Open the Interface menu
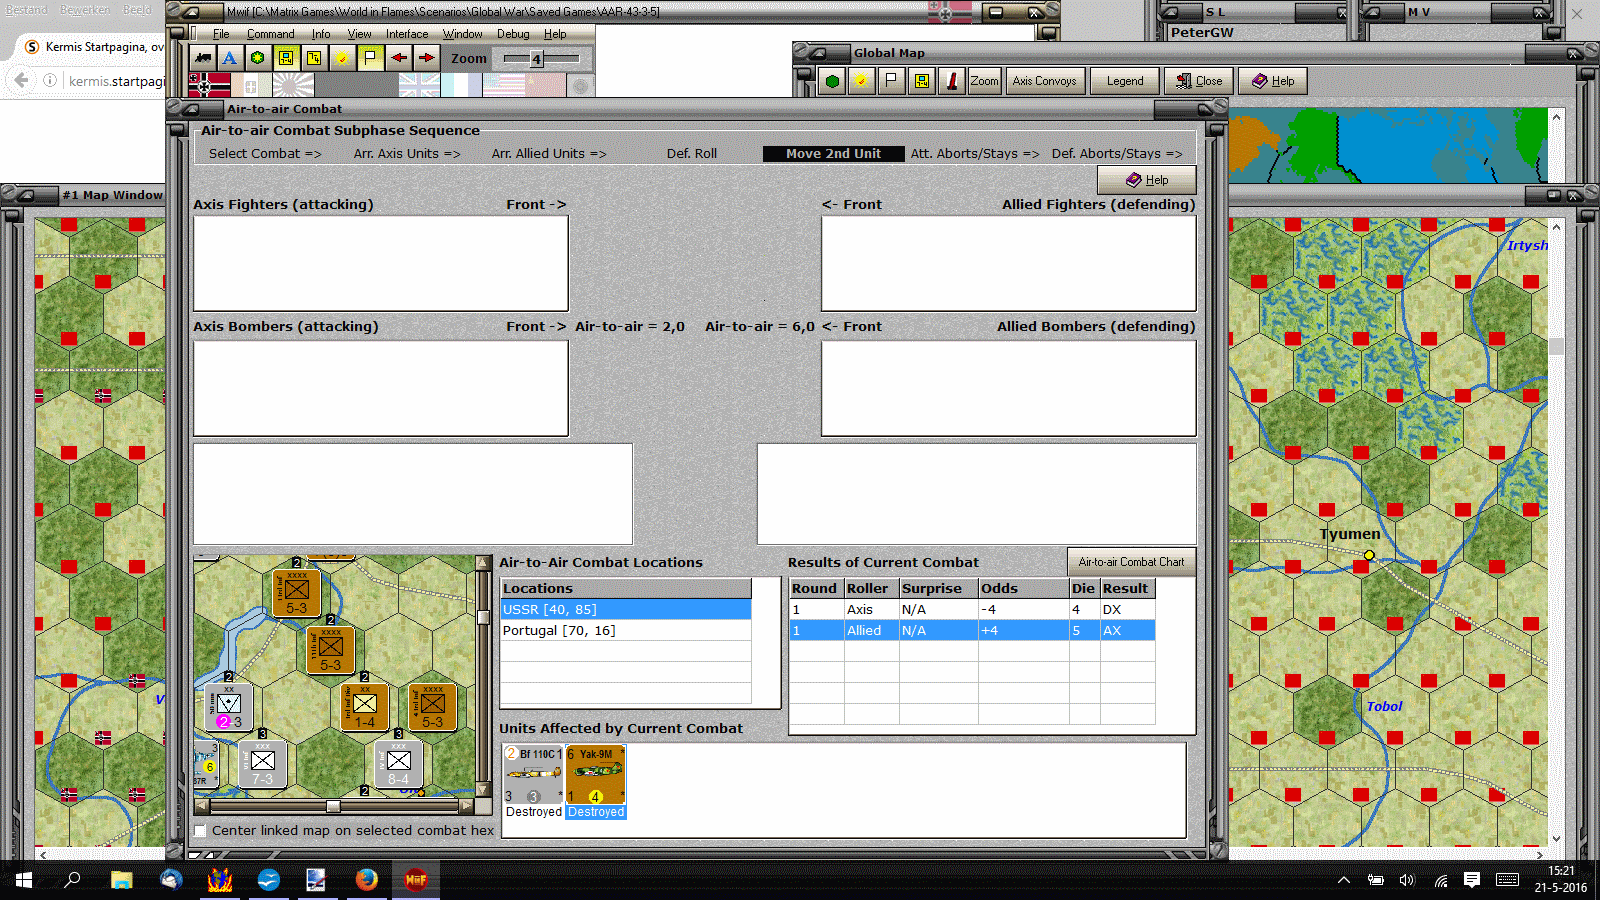 (407, 34)
